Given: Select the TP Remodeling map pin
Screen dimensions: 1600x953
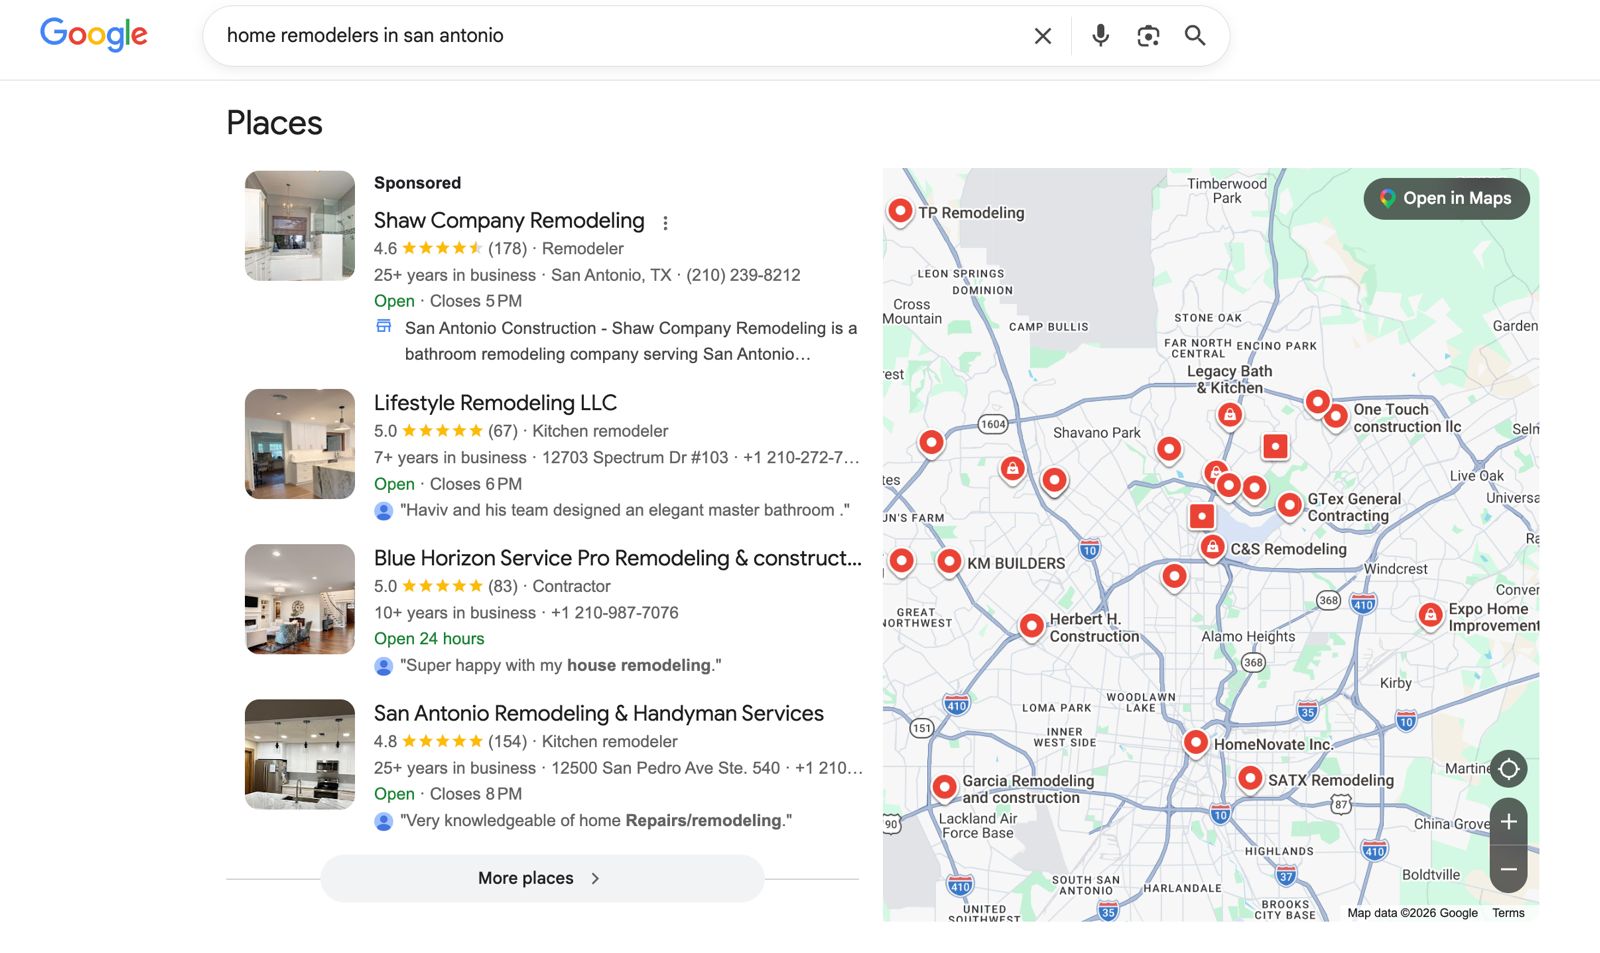Looking at the screenshot, I should coord(900,211).
